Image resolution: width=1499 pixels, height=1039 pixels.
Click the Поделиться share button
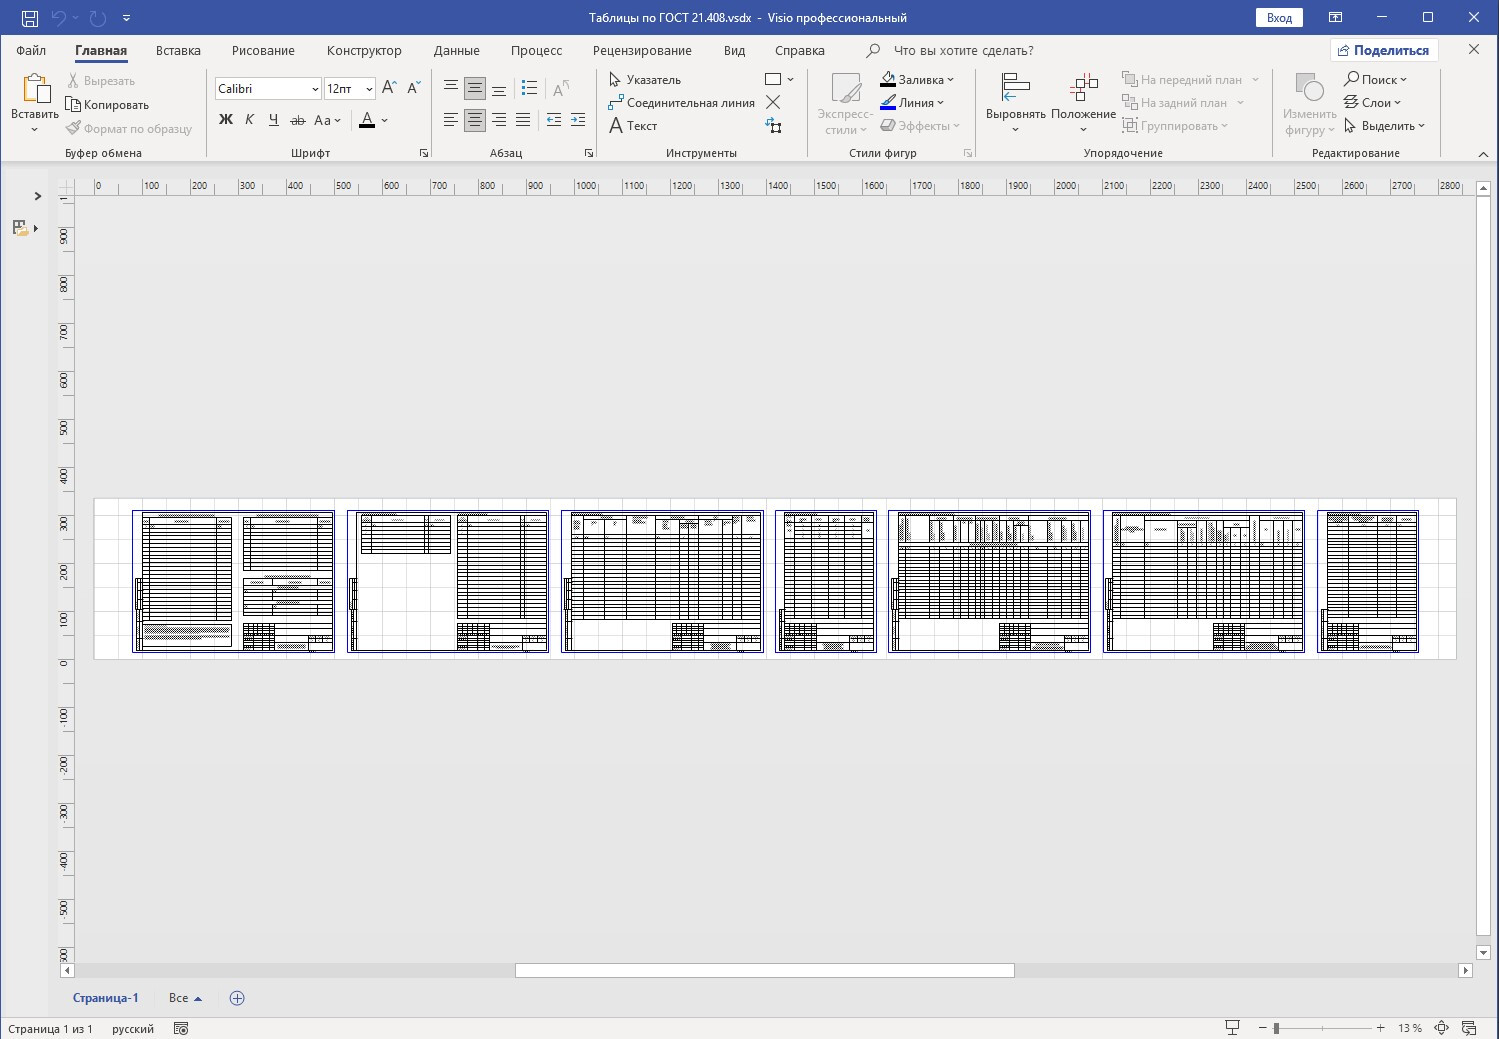1384,50
